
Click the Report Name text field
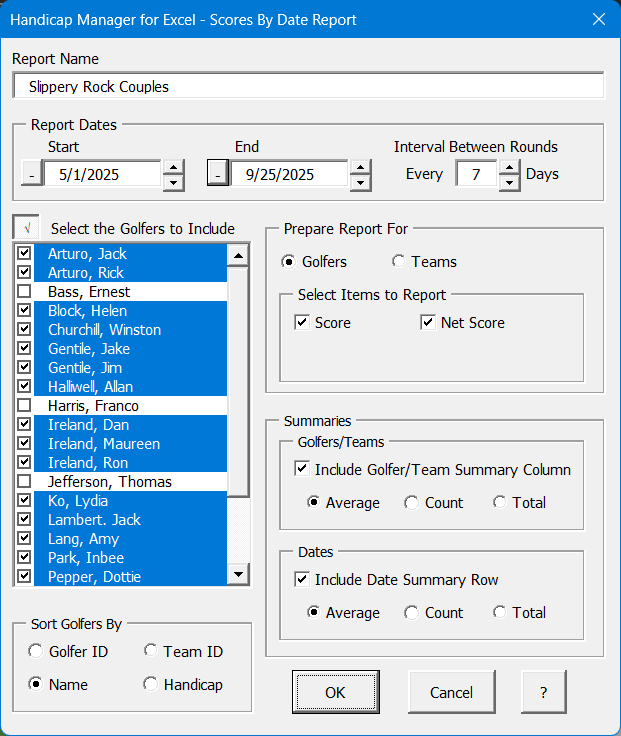click(308, 86)
